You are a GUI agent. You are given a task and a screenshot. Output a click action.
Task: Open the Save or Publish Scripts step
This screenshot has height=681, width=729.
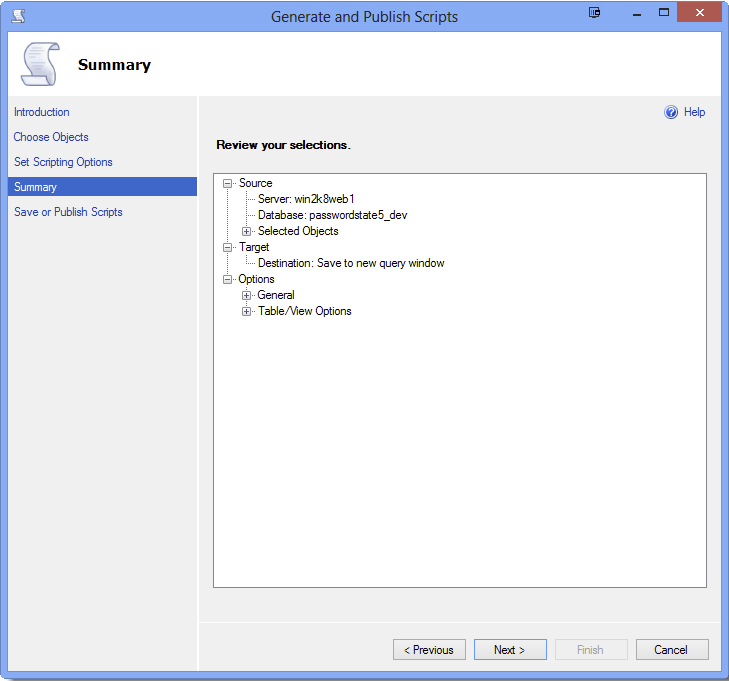(x=68, y=212)
